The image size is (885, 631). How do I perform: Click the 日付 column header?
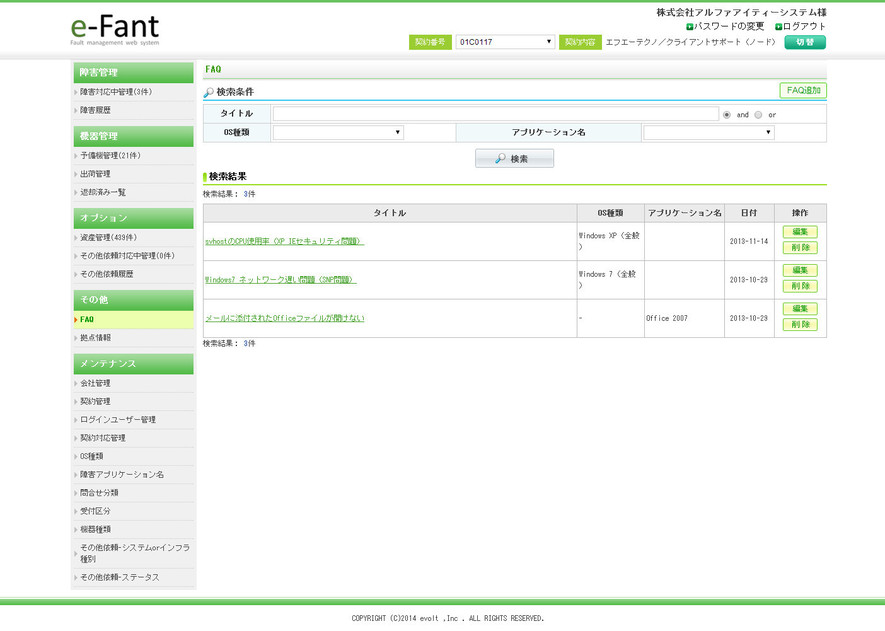[749, 213]
